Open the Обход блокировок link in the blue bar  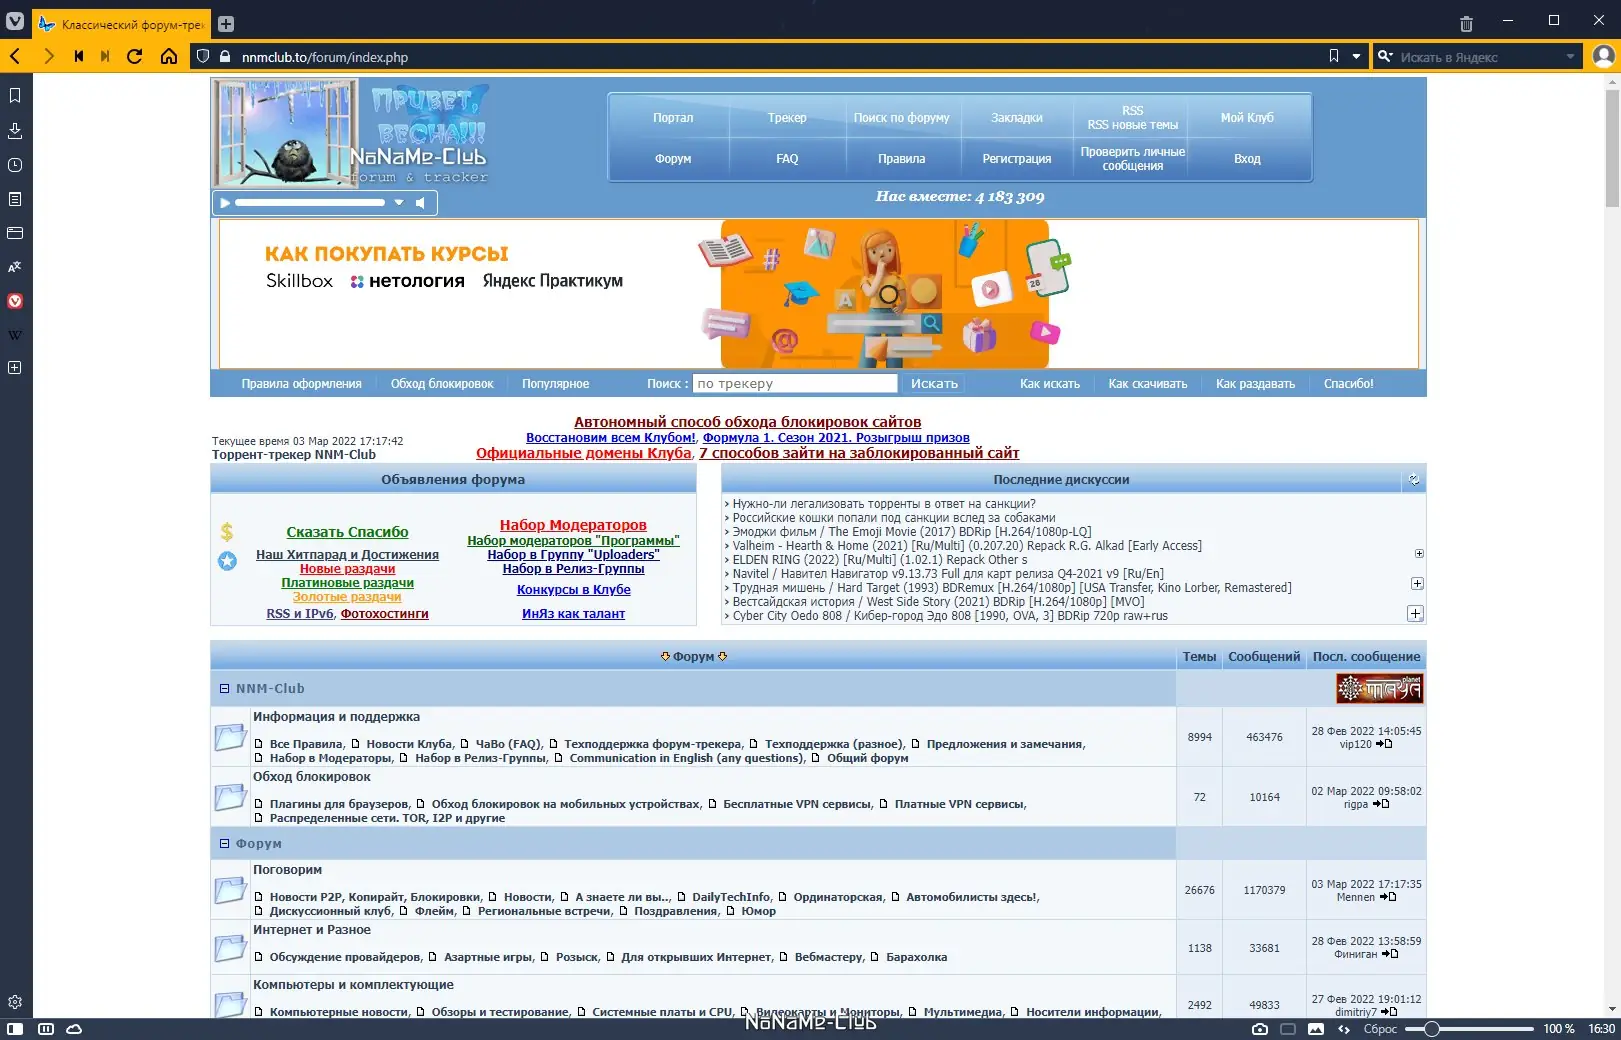coord(442,384)
